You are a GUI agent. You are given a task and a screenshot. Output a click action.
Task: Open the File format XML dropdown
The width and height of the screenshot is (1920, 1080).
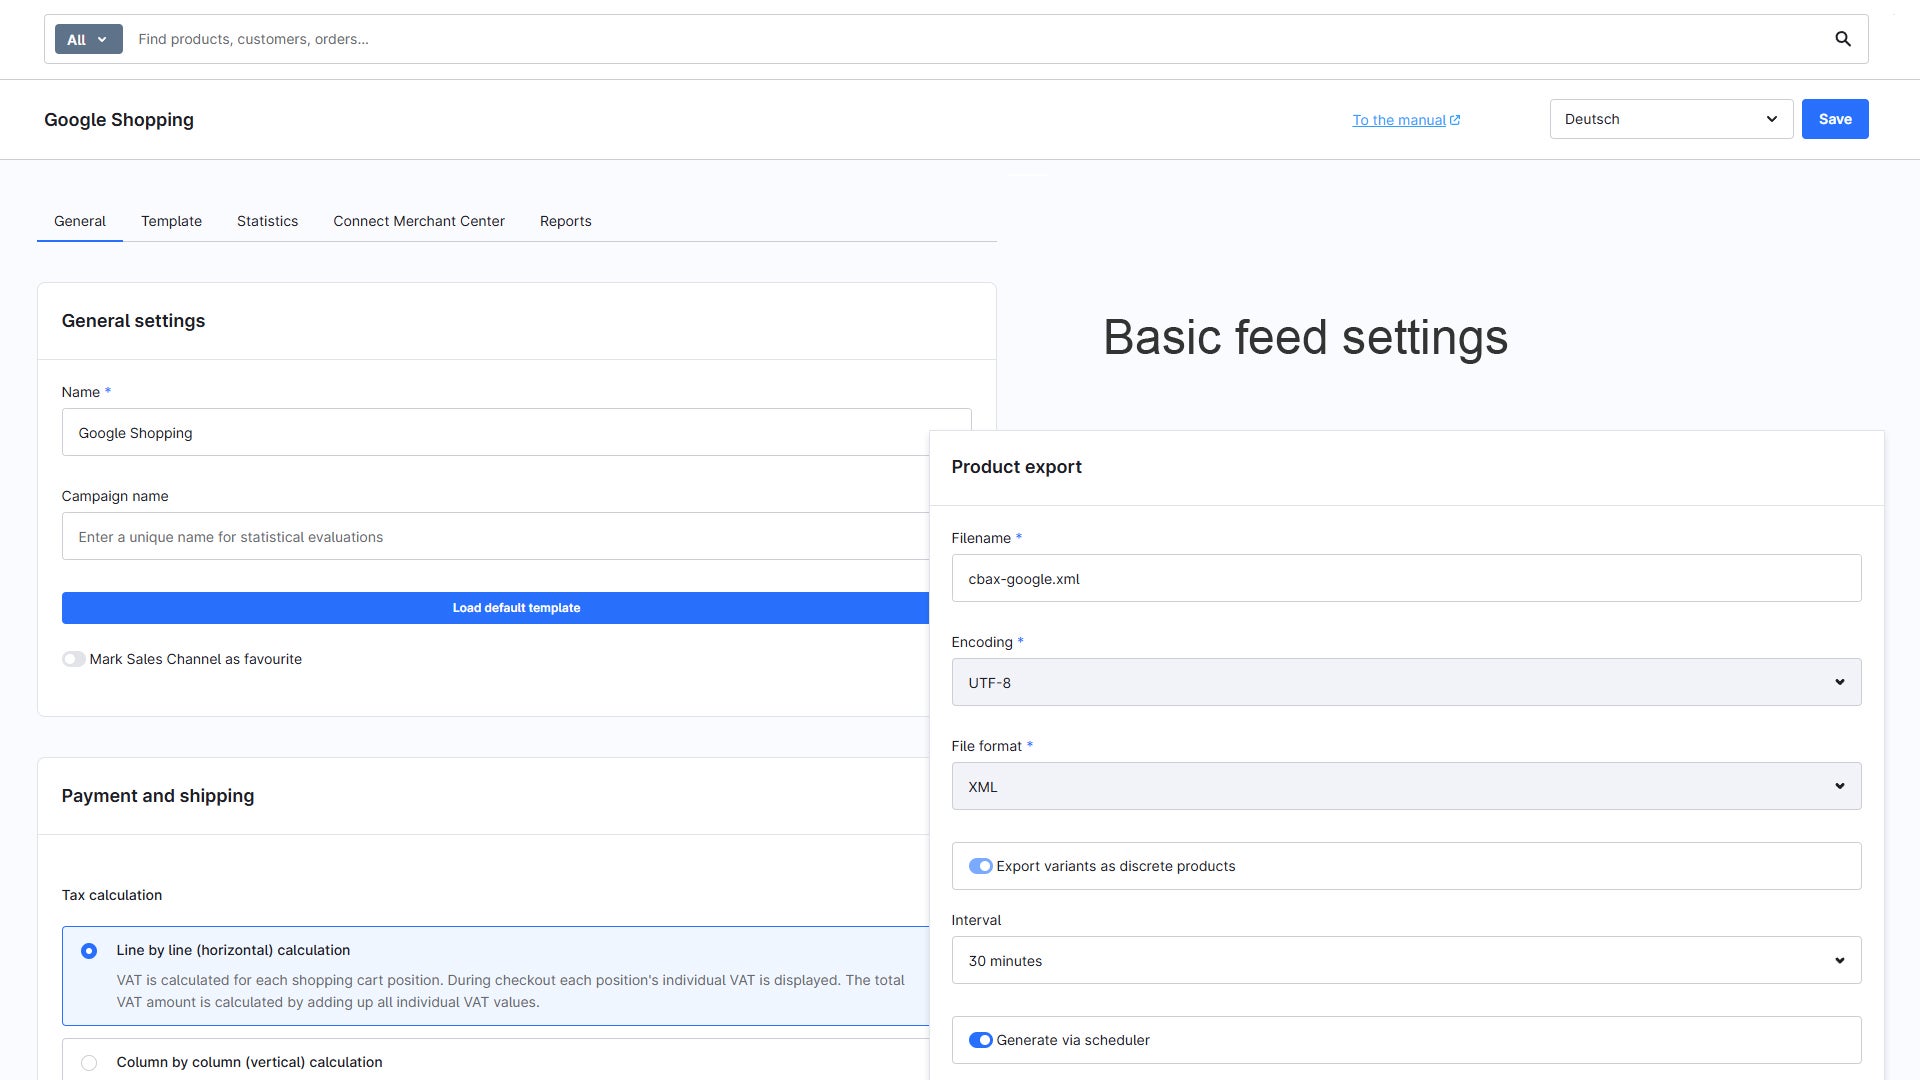[1406, 786]
